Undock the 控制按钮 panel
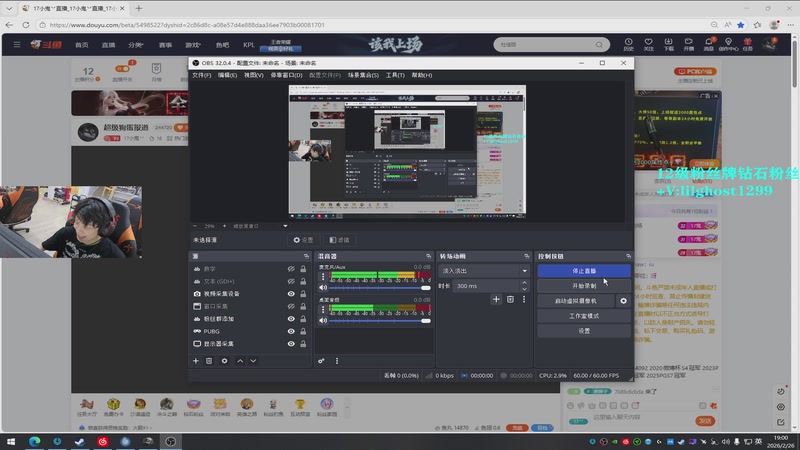Image resolution: width=800 pixels, height=450 pixels. click(628, 256)
